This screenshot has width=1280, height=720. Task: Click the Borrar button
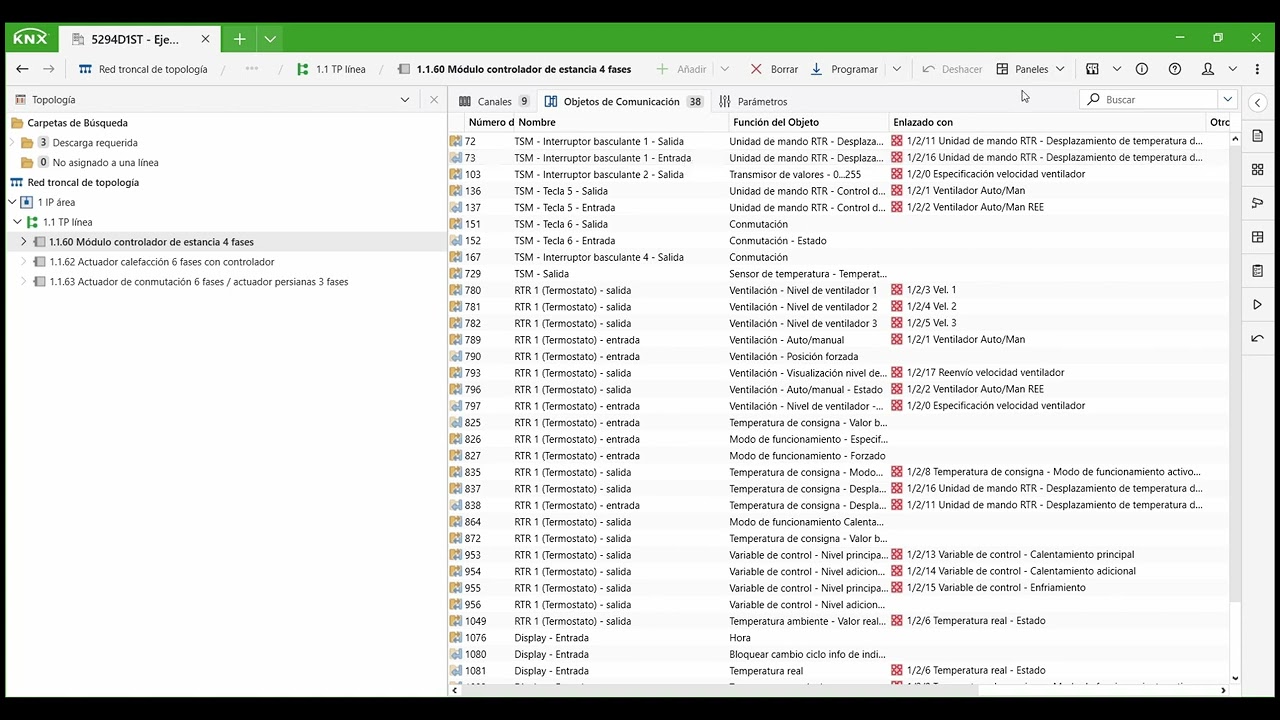774,69
